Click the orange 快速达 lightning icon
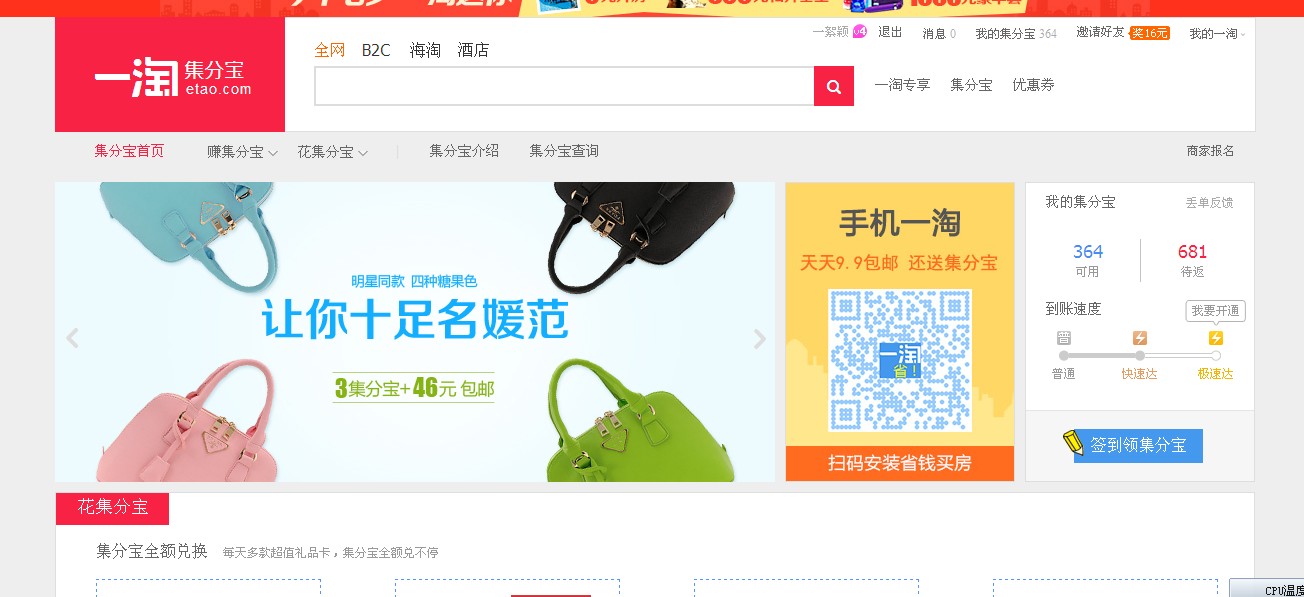Screen dimensions: 1304x597 pos(1139,338)
